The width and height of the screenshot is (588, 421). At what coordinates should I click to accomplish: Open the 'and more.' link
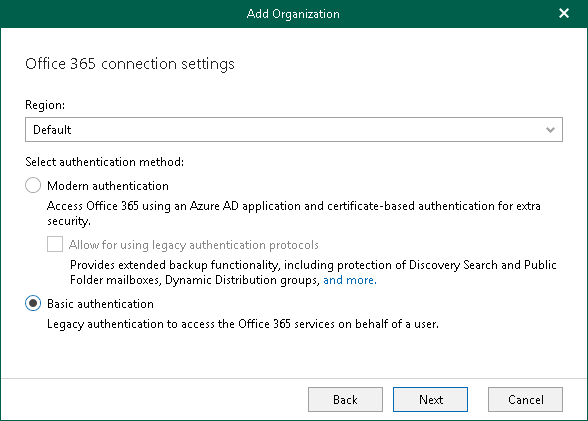[x=350, y=280]
